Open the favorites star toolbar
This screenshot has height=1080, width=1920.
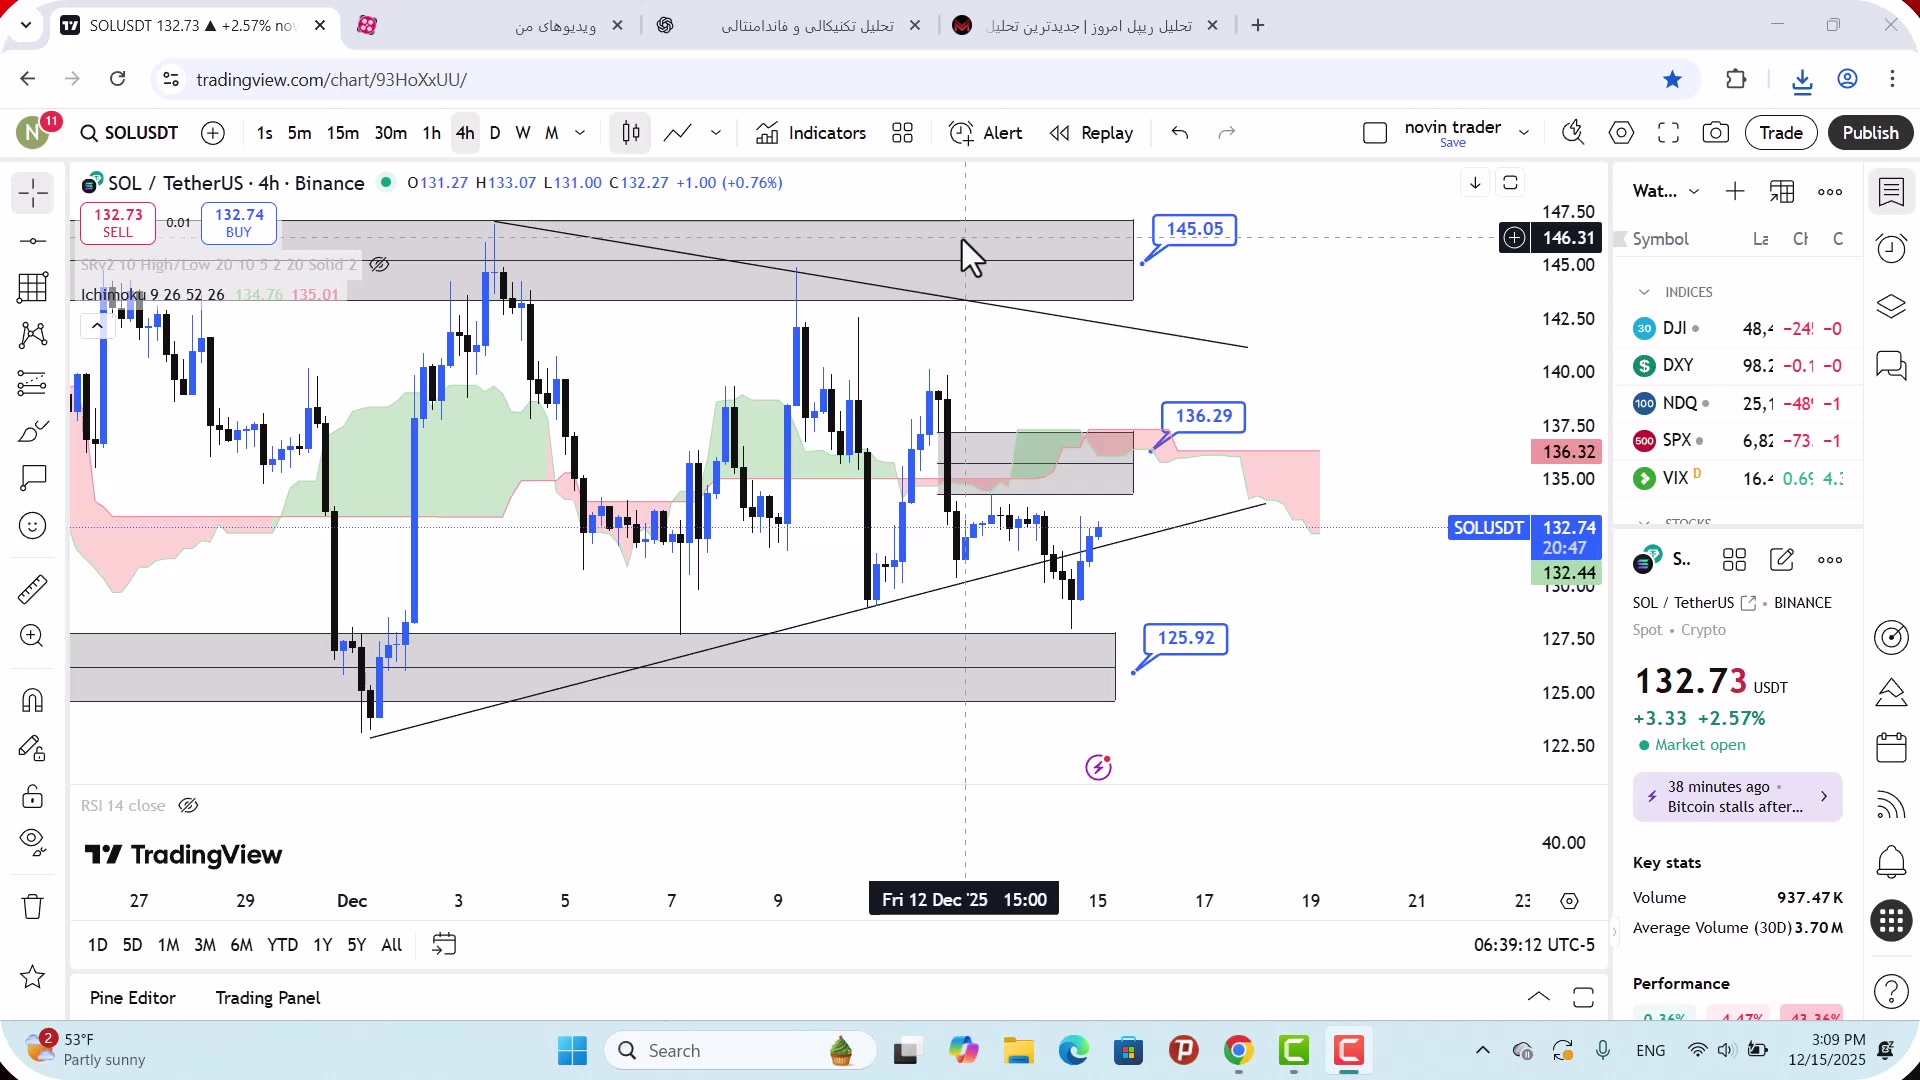(32, 977)
